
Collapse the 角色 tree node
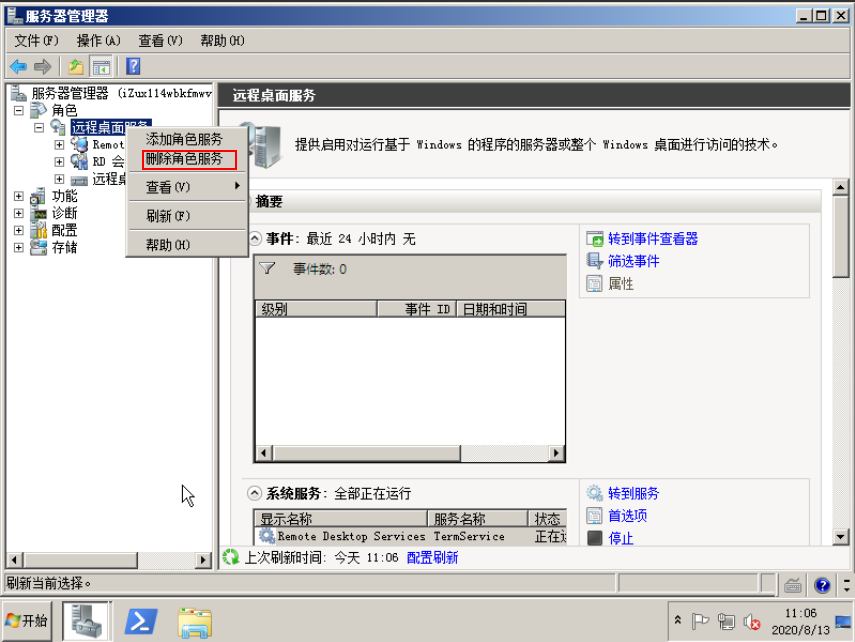pyautogui.click(x=19, y=110)
